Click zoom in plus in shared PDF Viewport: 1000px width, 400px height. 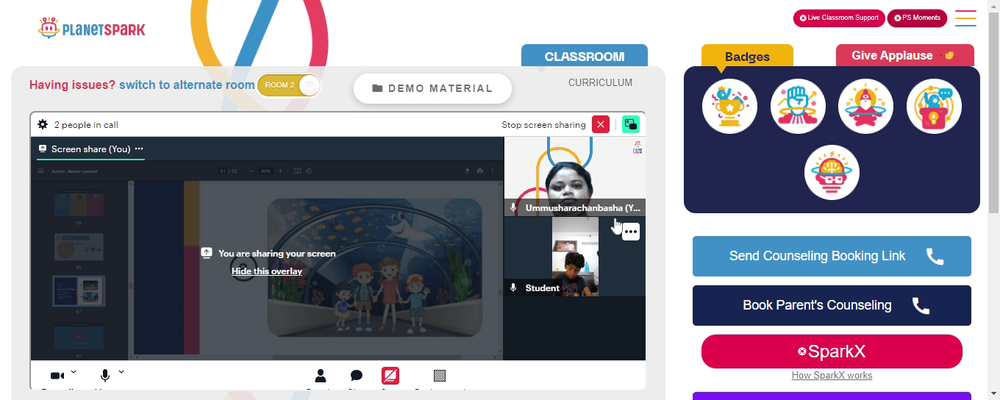(280, 171)
